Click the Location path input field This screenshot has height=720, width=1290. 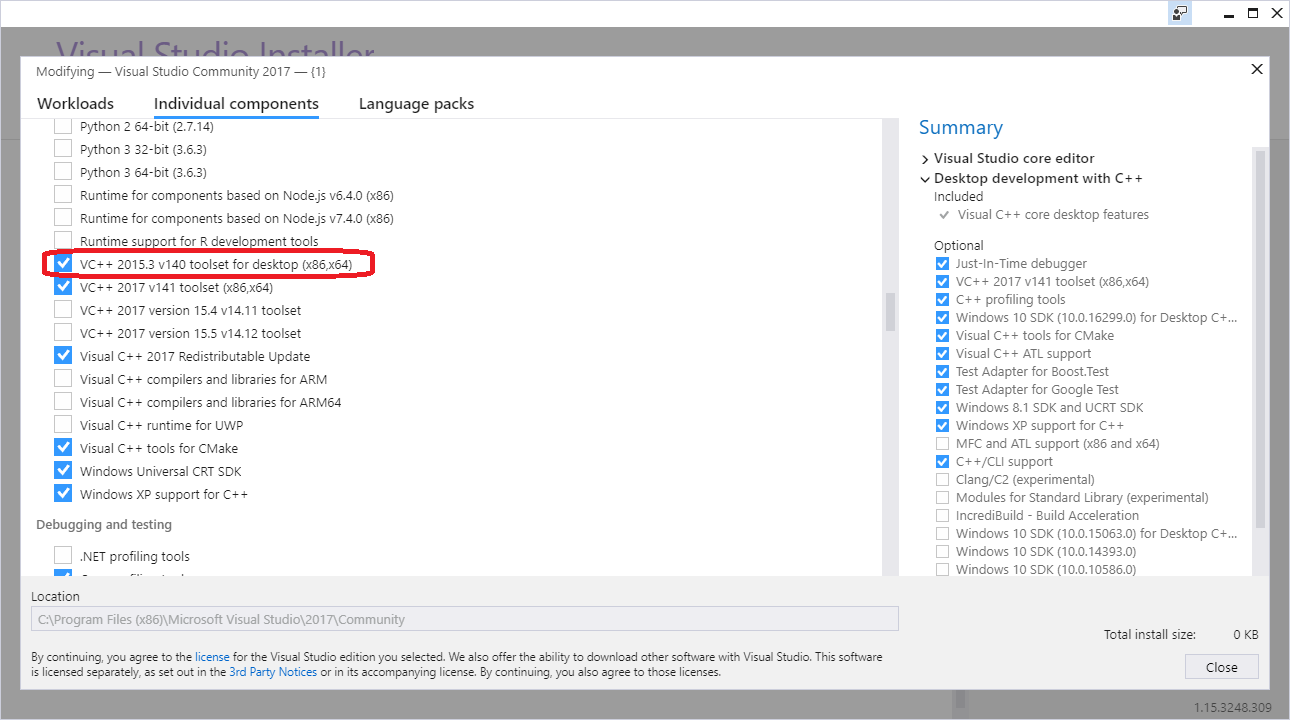465,619
